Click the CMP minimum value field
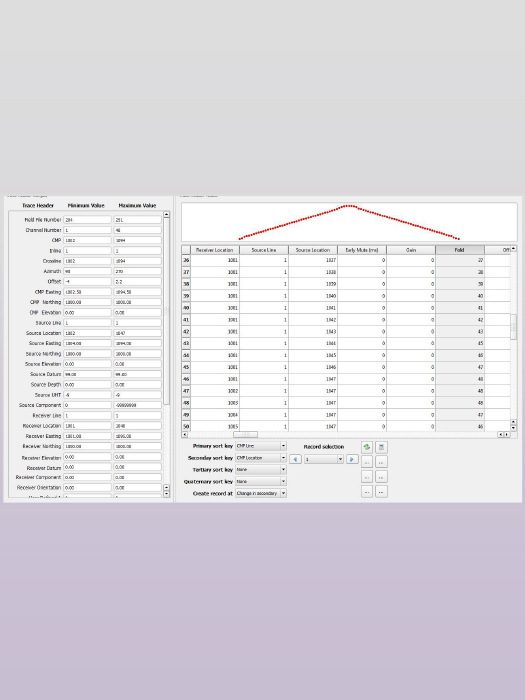Image resolution: width=525 pixels, height=700 pixels. pos(88,240)
